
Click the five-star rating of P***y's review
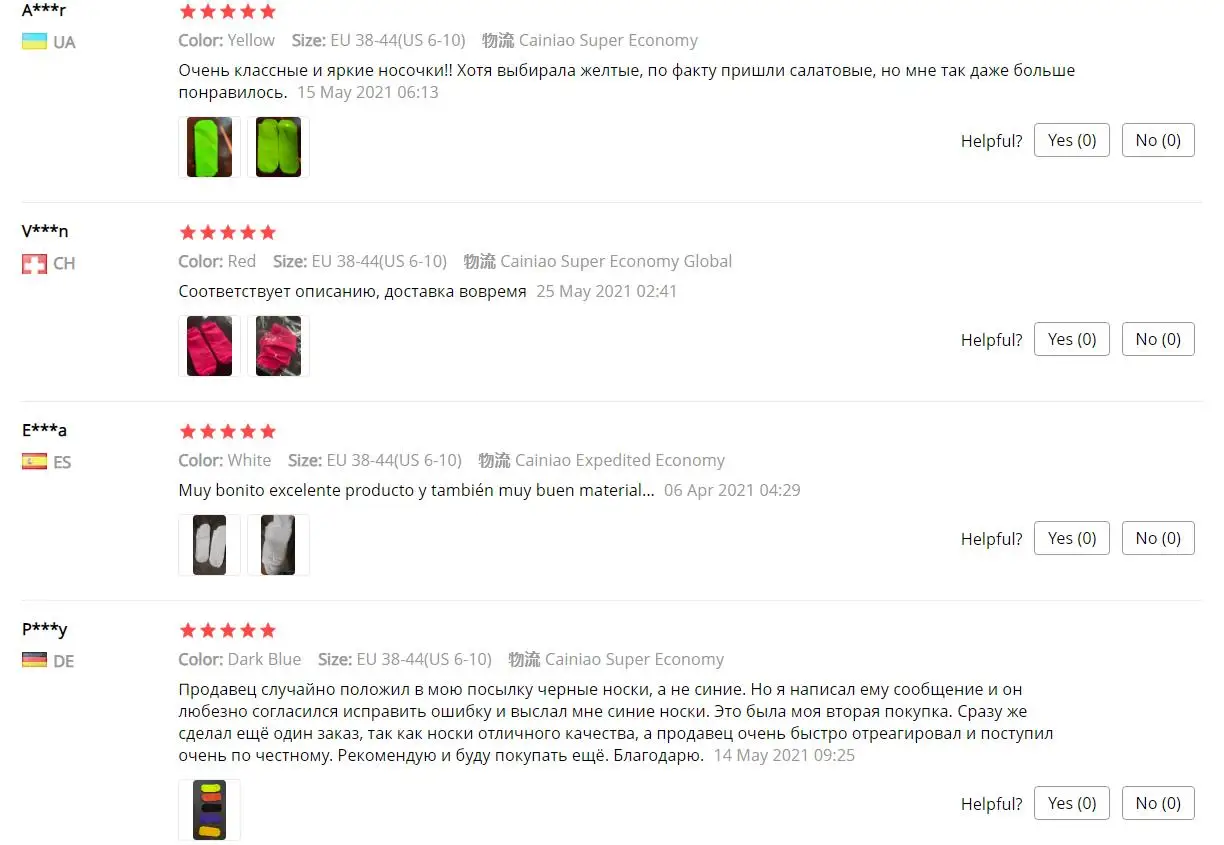(x=227, y=630)
